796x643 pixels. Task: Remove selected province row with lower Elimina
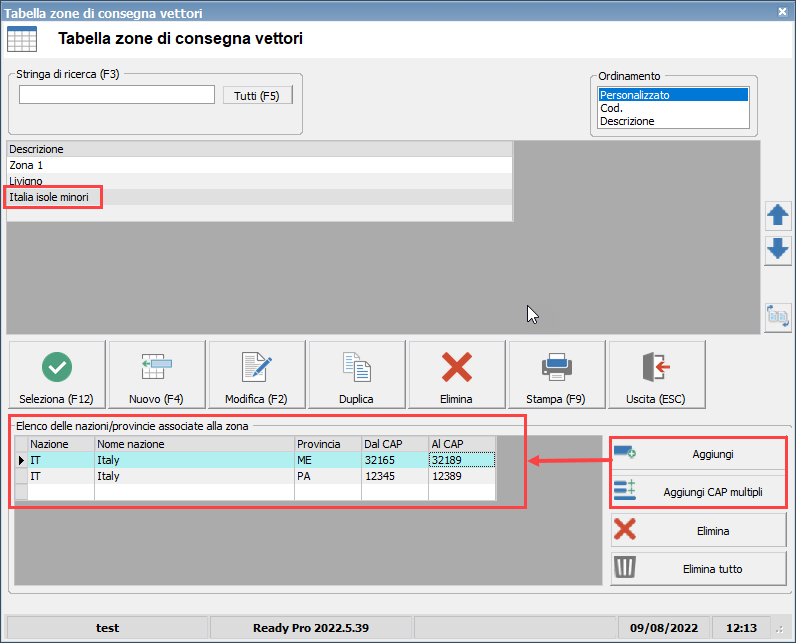coord(699,531)
